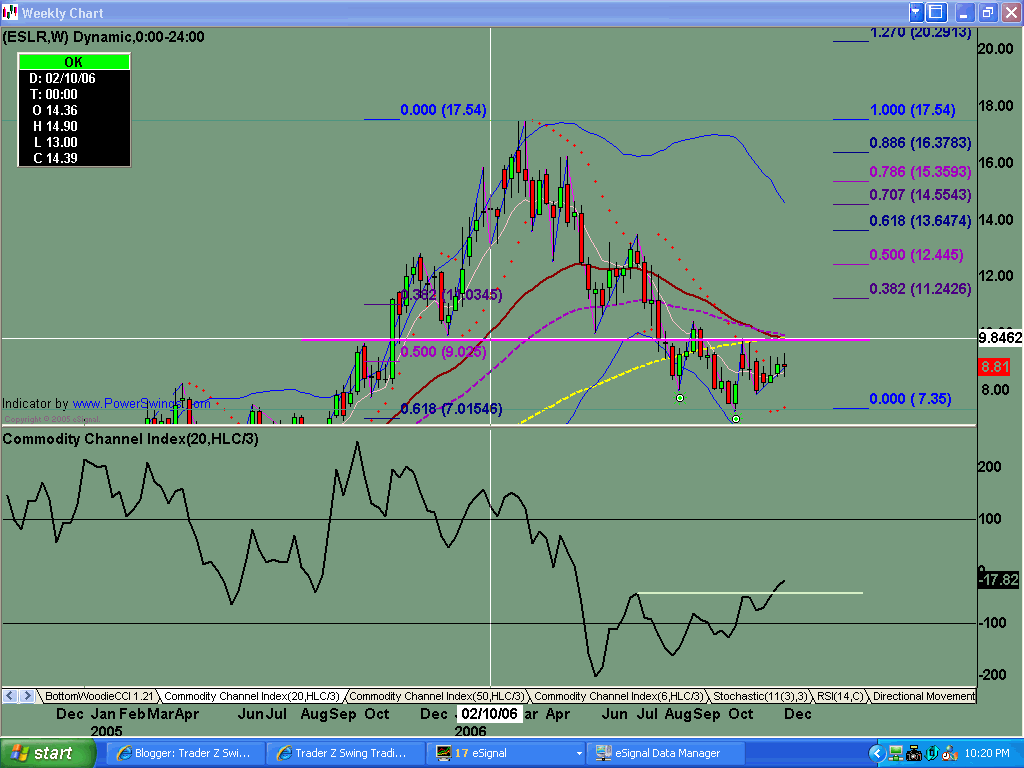Click the Windows start button
Viewport: 1024px width, 768px height.
coord(47,753)
